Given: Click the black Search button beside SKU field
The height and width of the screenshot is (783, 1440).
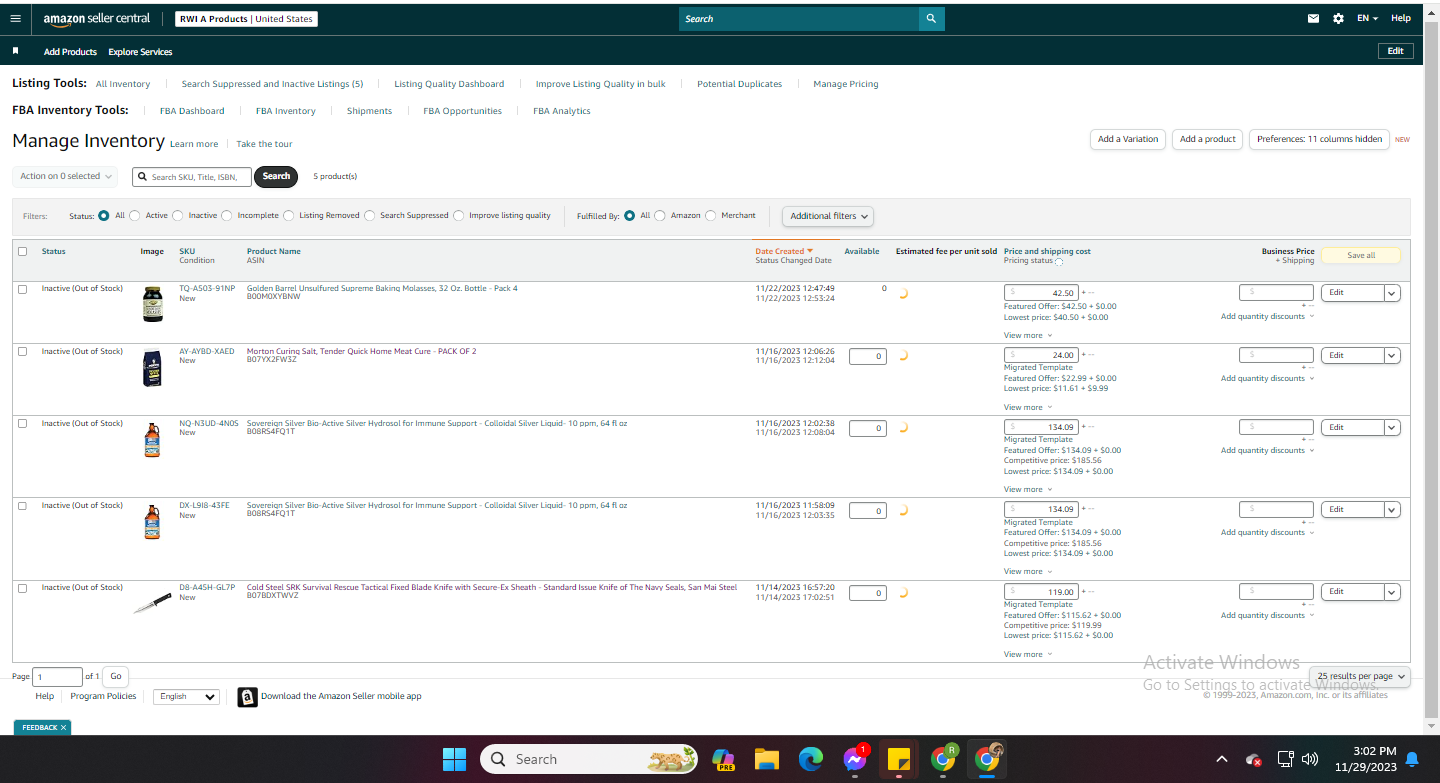Looking at the screenshot, I should [x=276, y=176].
